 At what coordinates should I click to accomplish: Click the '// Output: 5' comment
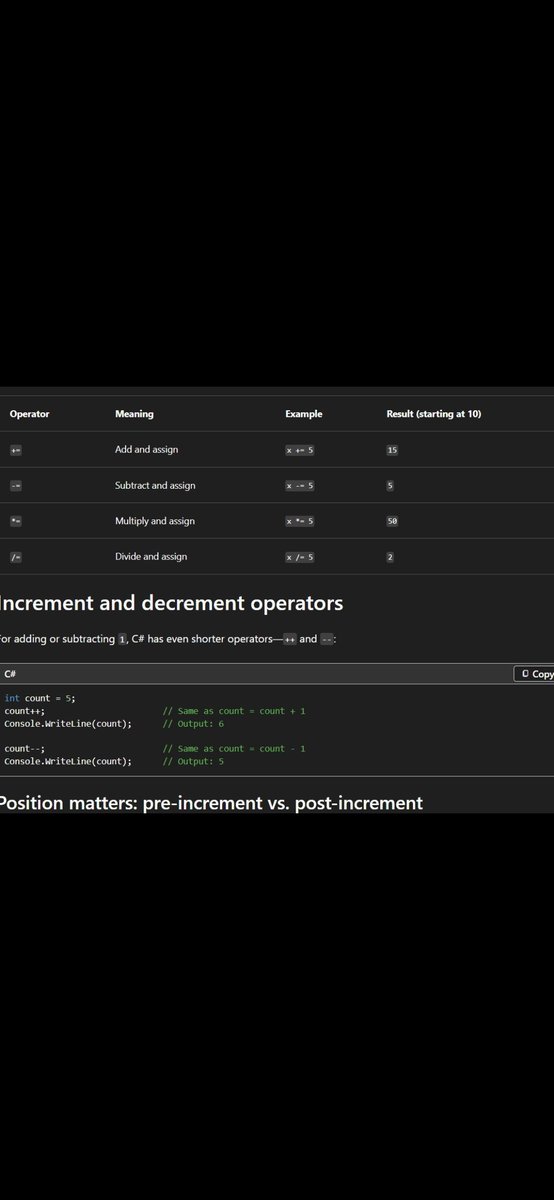coord(193,761)
